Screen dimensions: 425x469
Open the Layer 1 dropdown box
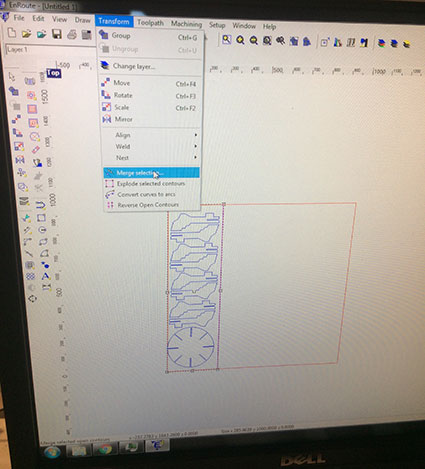point(51,50)
